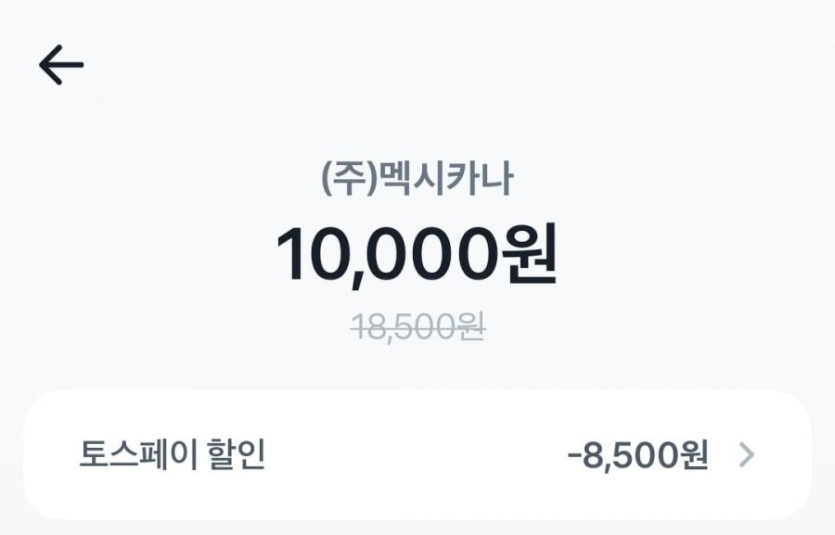Click the crossed-out price under the total

click(417, 326)
